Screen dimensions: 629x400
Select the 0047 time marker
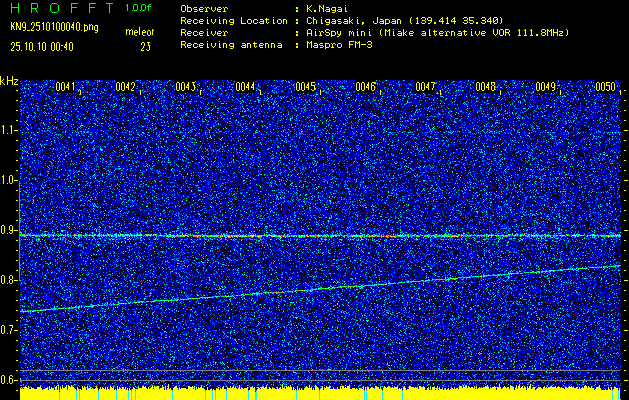tap(426, 87)
